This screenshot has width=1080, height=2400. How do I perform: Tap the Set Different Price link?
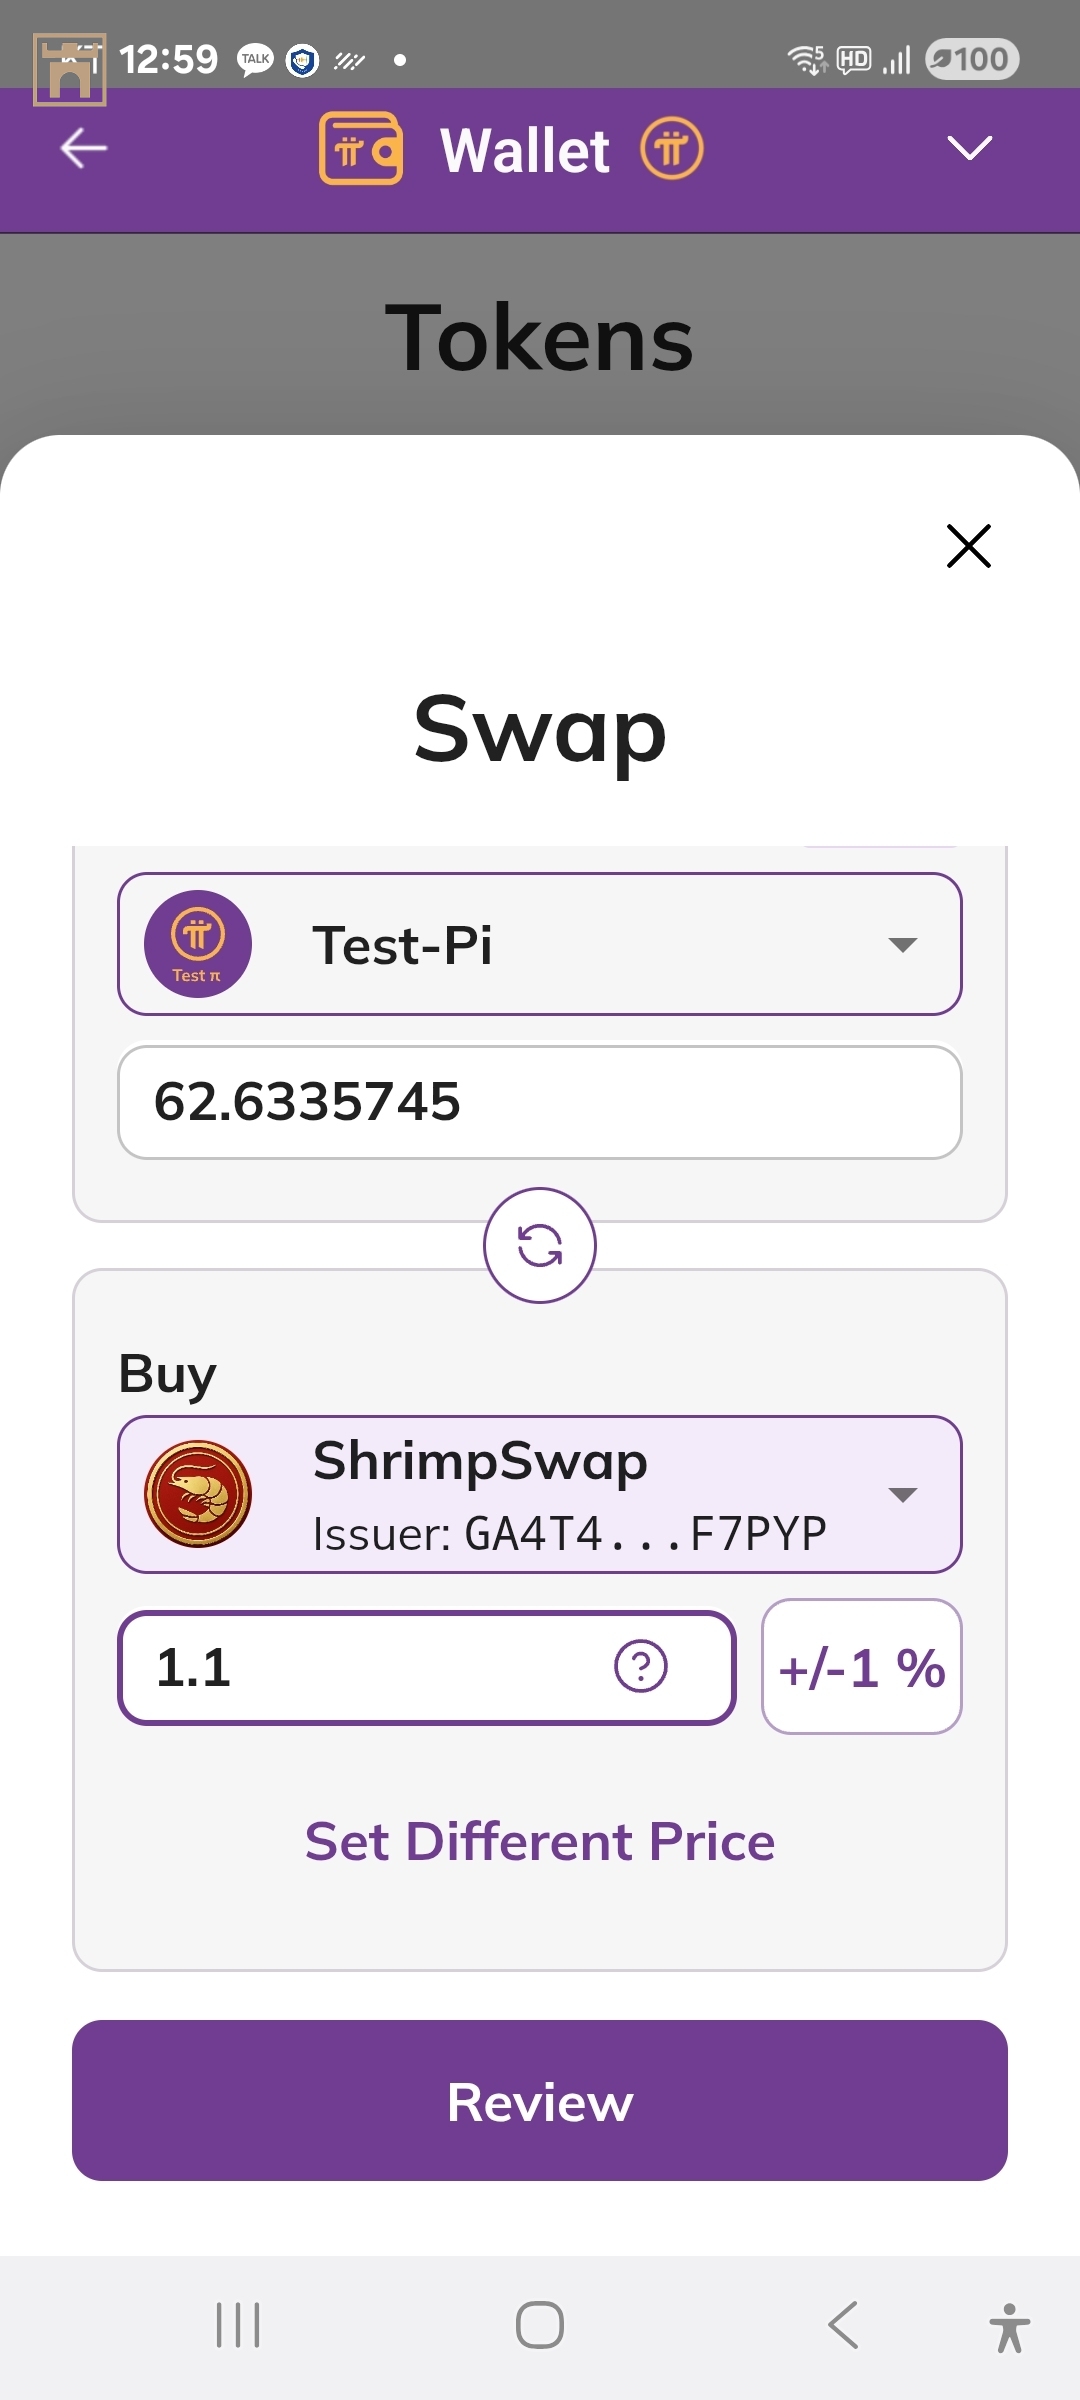540,1841
